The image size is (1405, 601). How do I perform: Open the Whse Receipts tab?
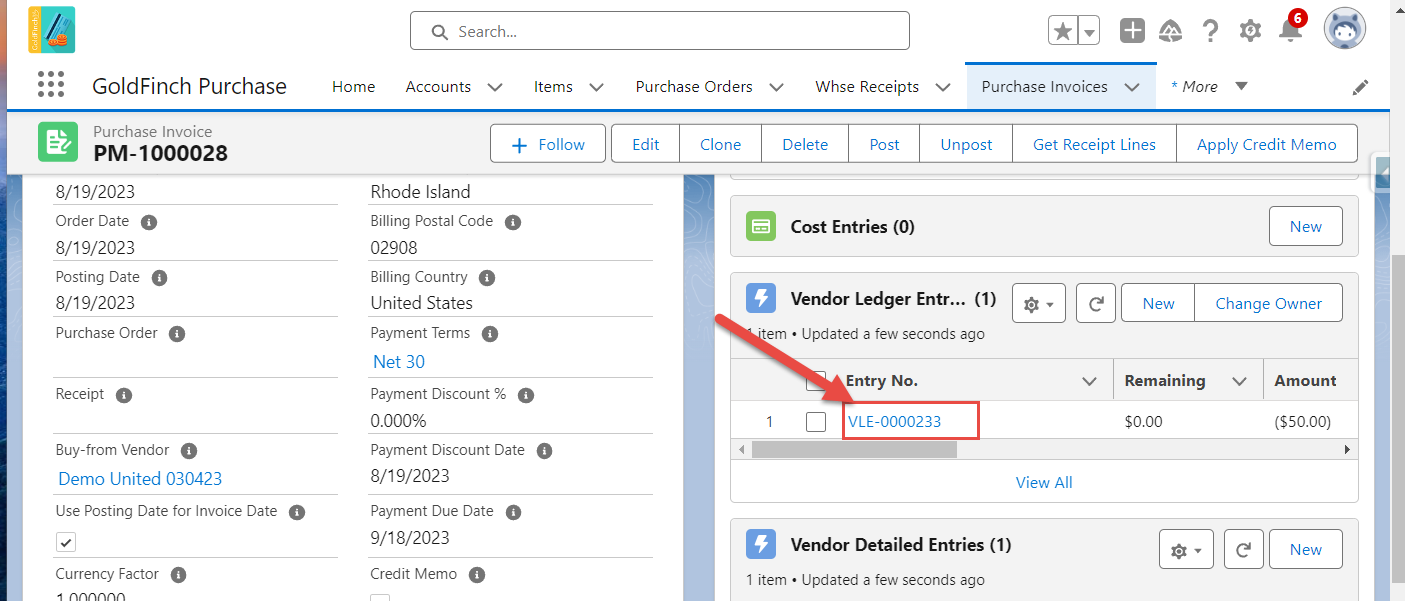click(x=867, y=87)
